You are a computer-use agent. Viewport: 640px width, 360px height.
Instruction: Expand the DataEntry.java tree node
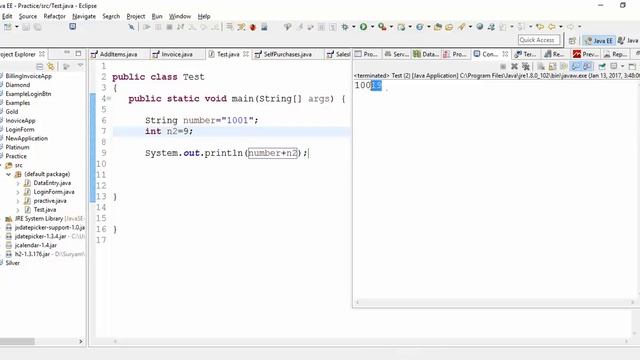tap(18, 183)
